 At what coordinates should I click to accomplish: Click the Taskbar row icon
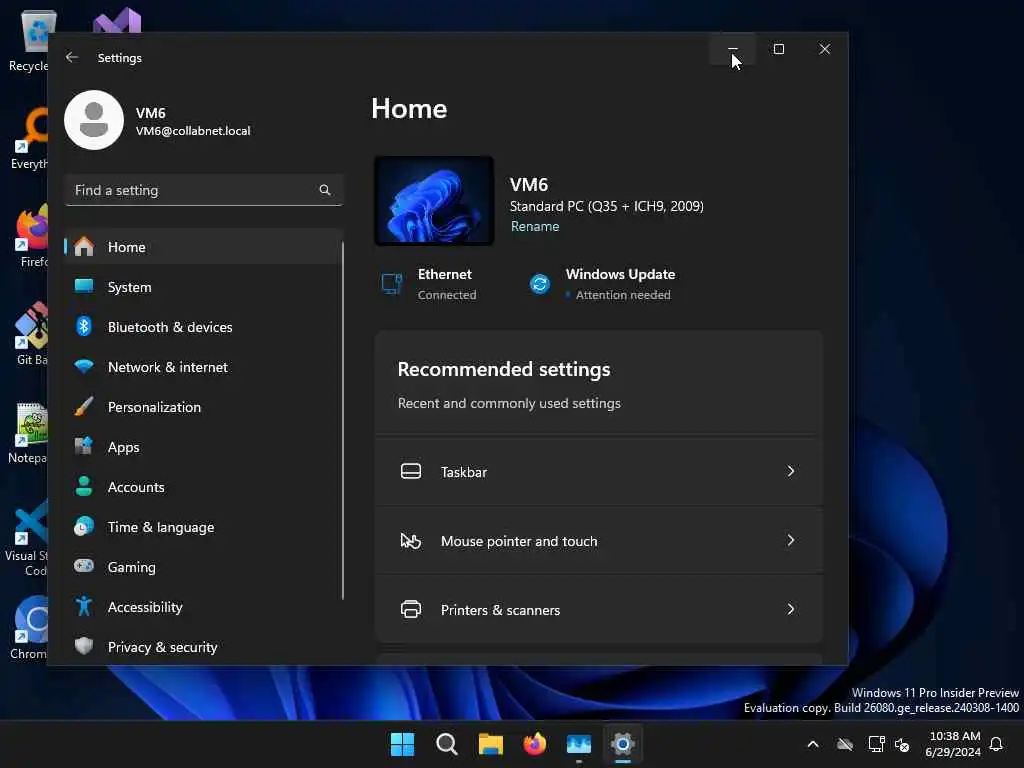click(411, 472)
